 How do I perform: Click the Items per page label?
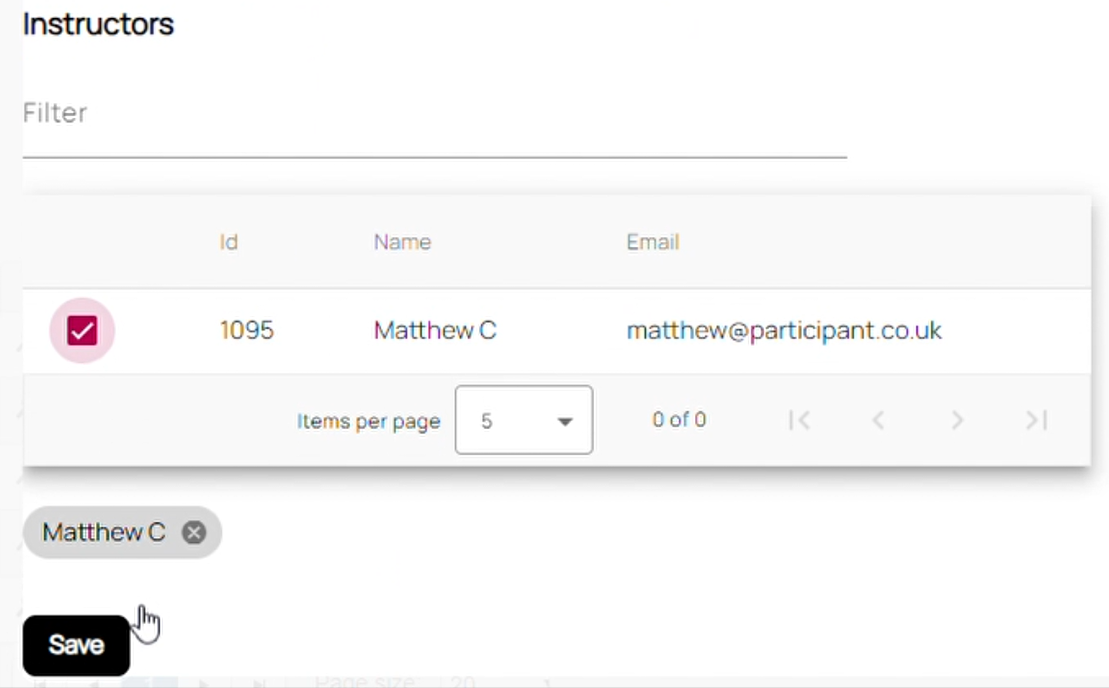coord(368,422)
